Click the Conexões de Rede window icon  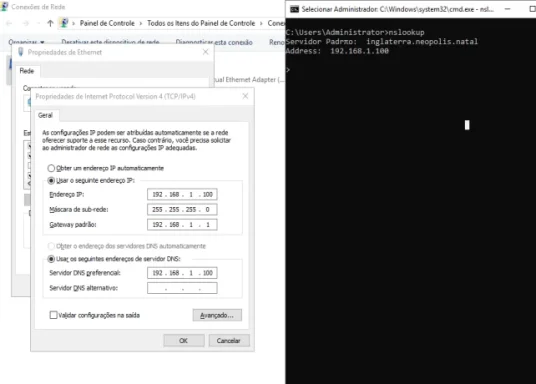(x=4, y=6)
